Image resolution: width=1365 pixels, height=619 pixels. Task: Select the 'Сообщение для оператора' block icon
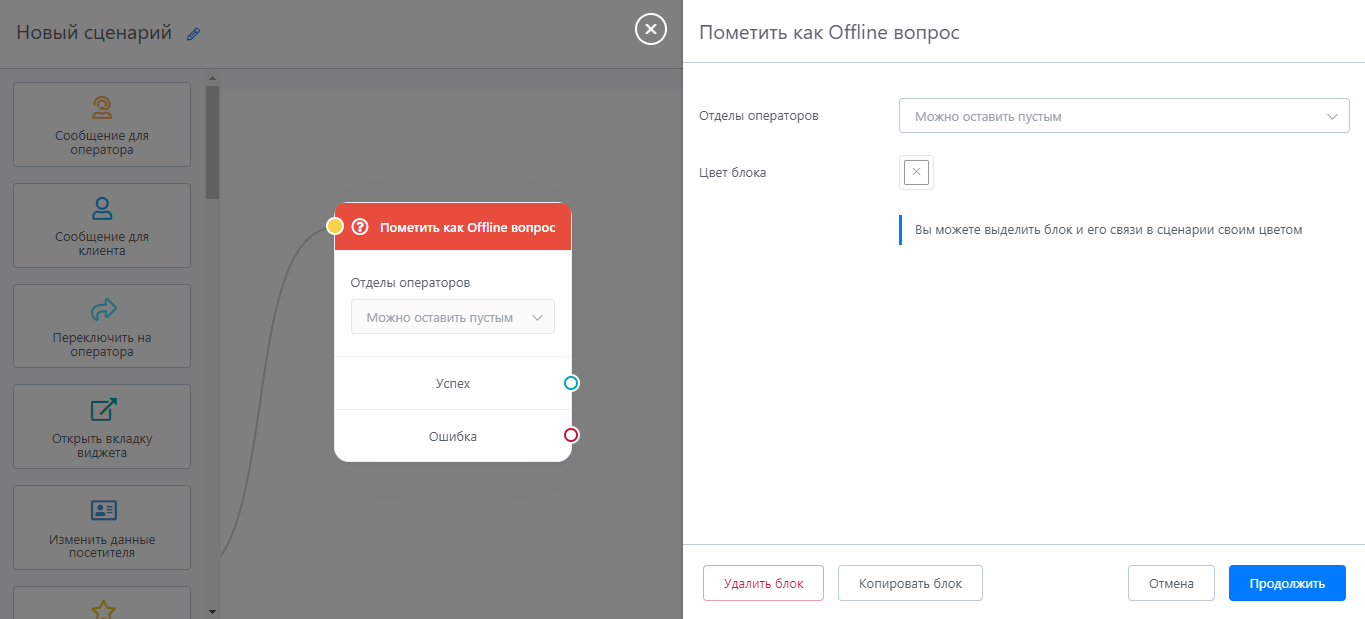tap(101, 107)
